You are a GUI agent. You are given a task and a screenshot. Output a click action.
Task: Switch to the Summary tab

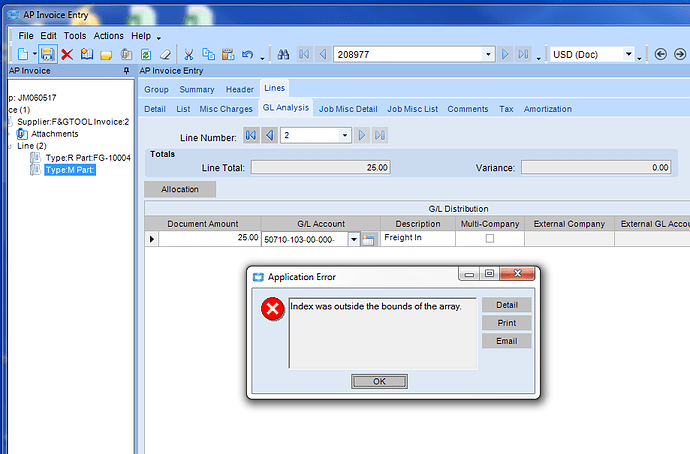click(x=197, y=89)
